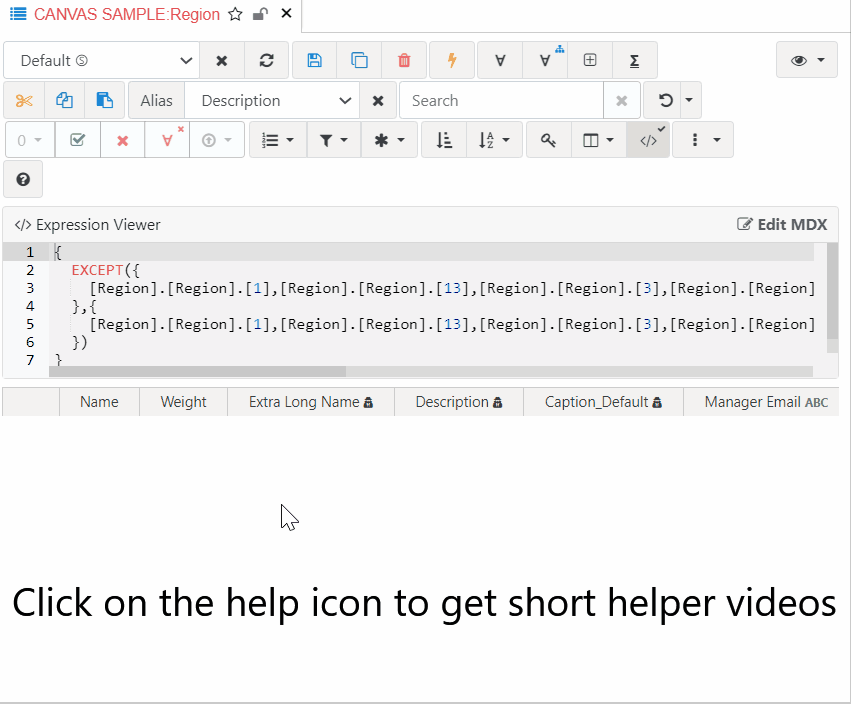The image size is (851, 704).
Task: Expand the filter funnel dropdown
Action: click(333, 141)
